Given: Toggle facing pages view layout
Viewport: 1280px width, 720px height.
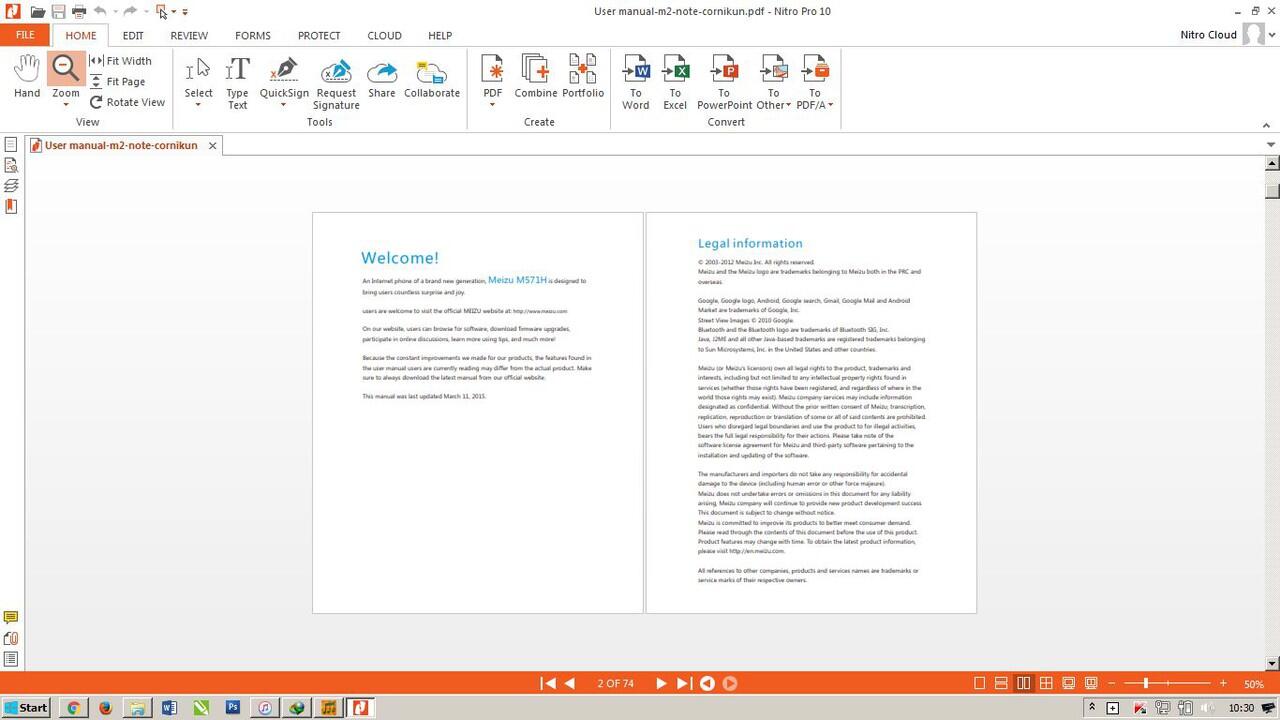Looking at the screenshot, I should point(1023,683).
